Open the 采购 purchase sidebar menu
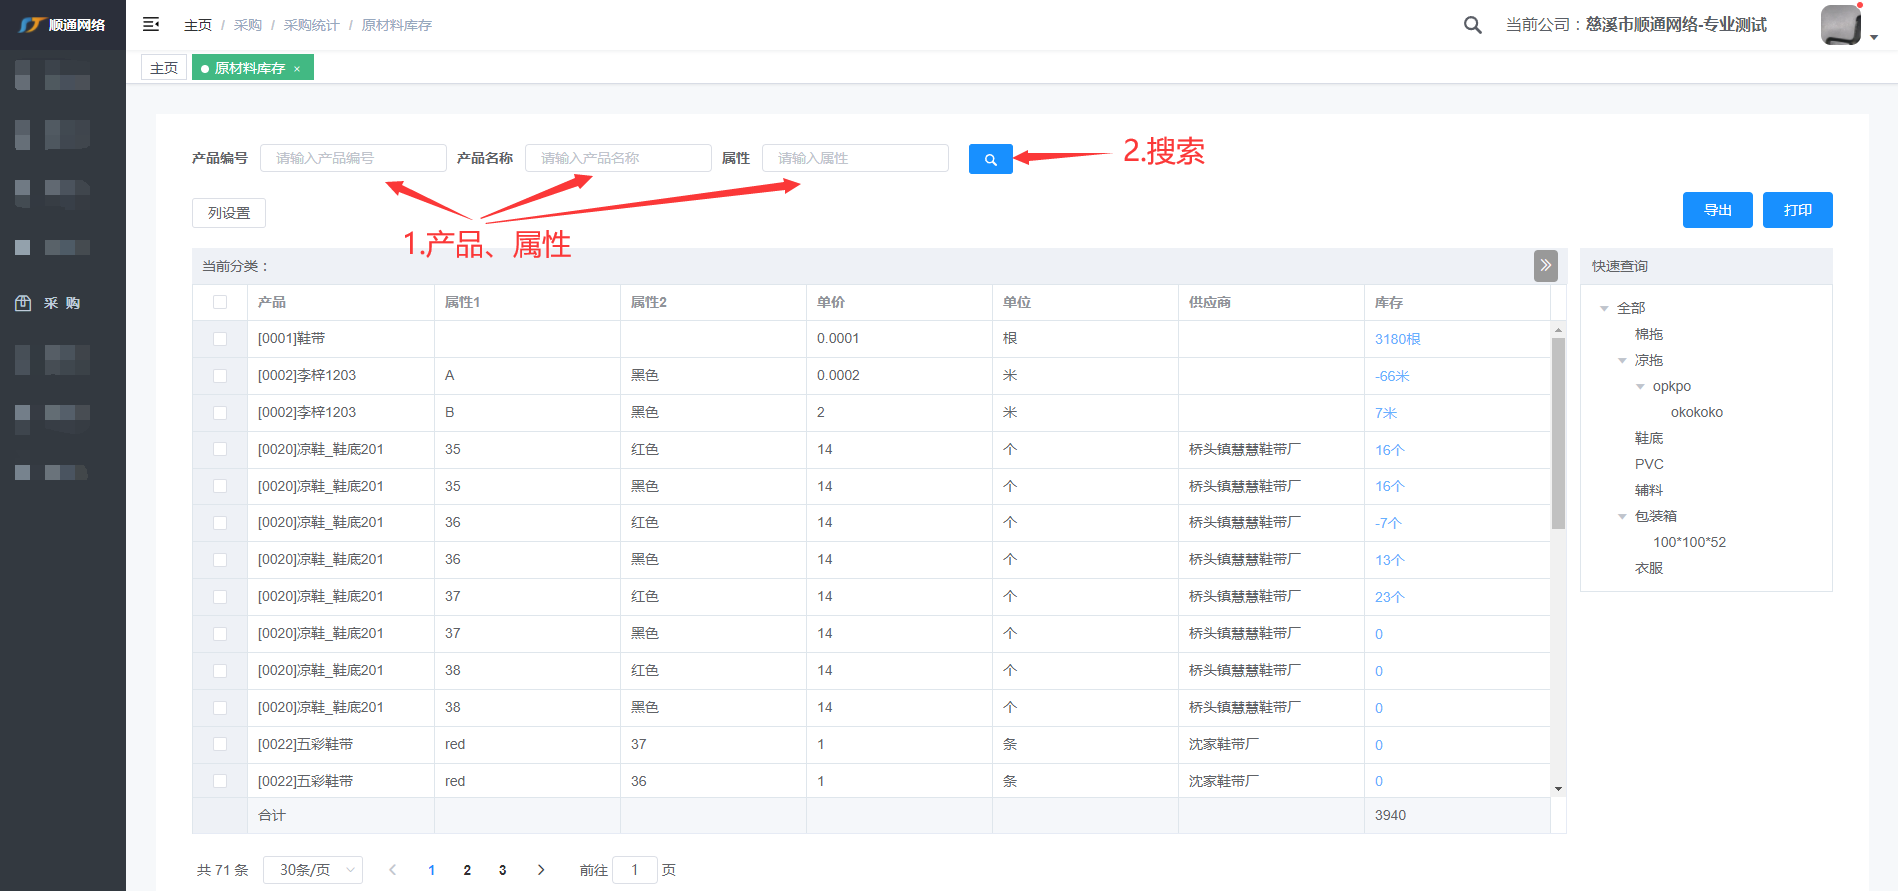The width and height of the screenshot is (1898, 891). 62,303
